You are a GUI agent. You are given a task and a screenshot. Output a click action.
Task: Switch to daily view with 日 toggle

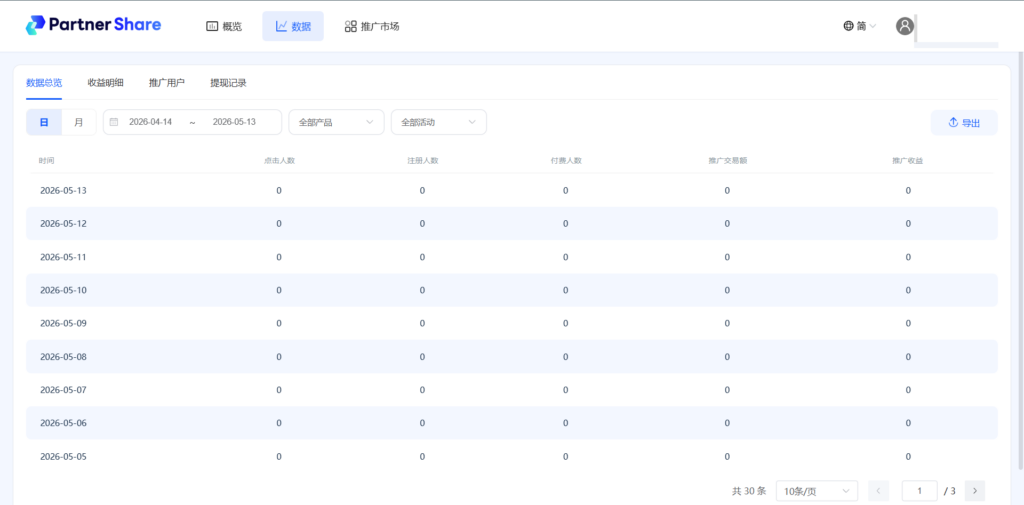[44, 122]
